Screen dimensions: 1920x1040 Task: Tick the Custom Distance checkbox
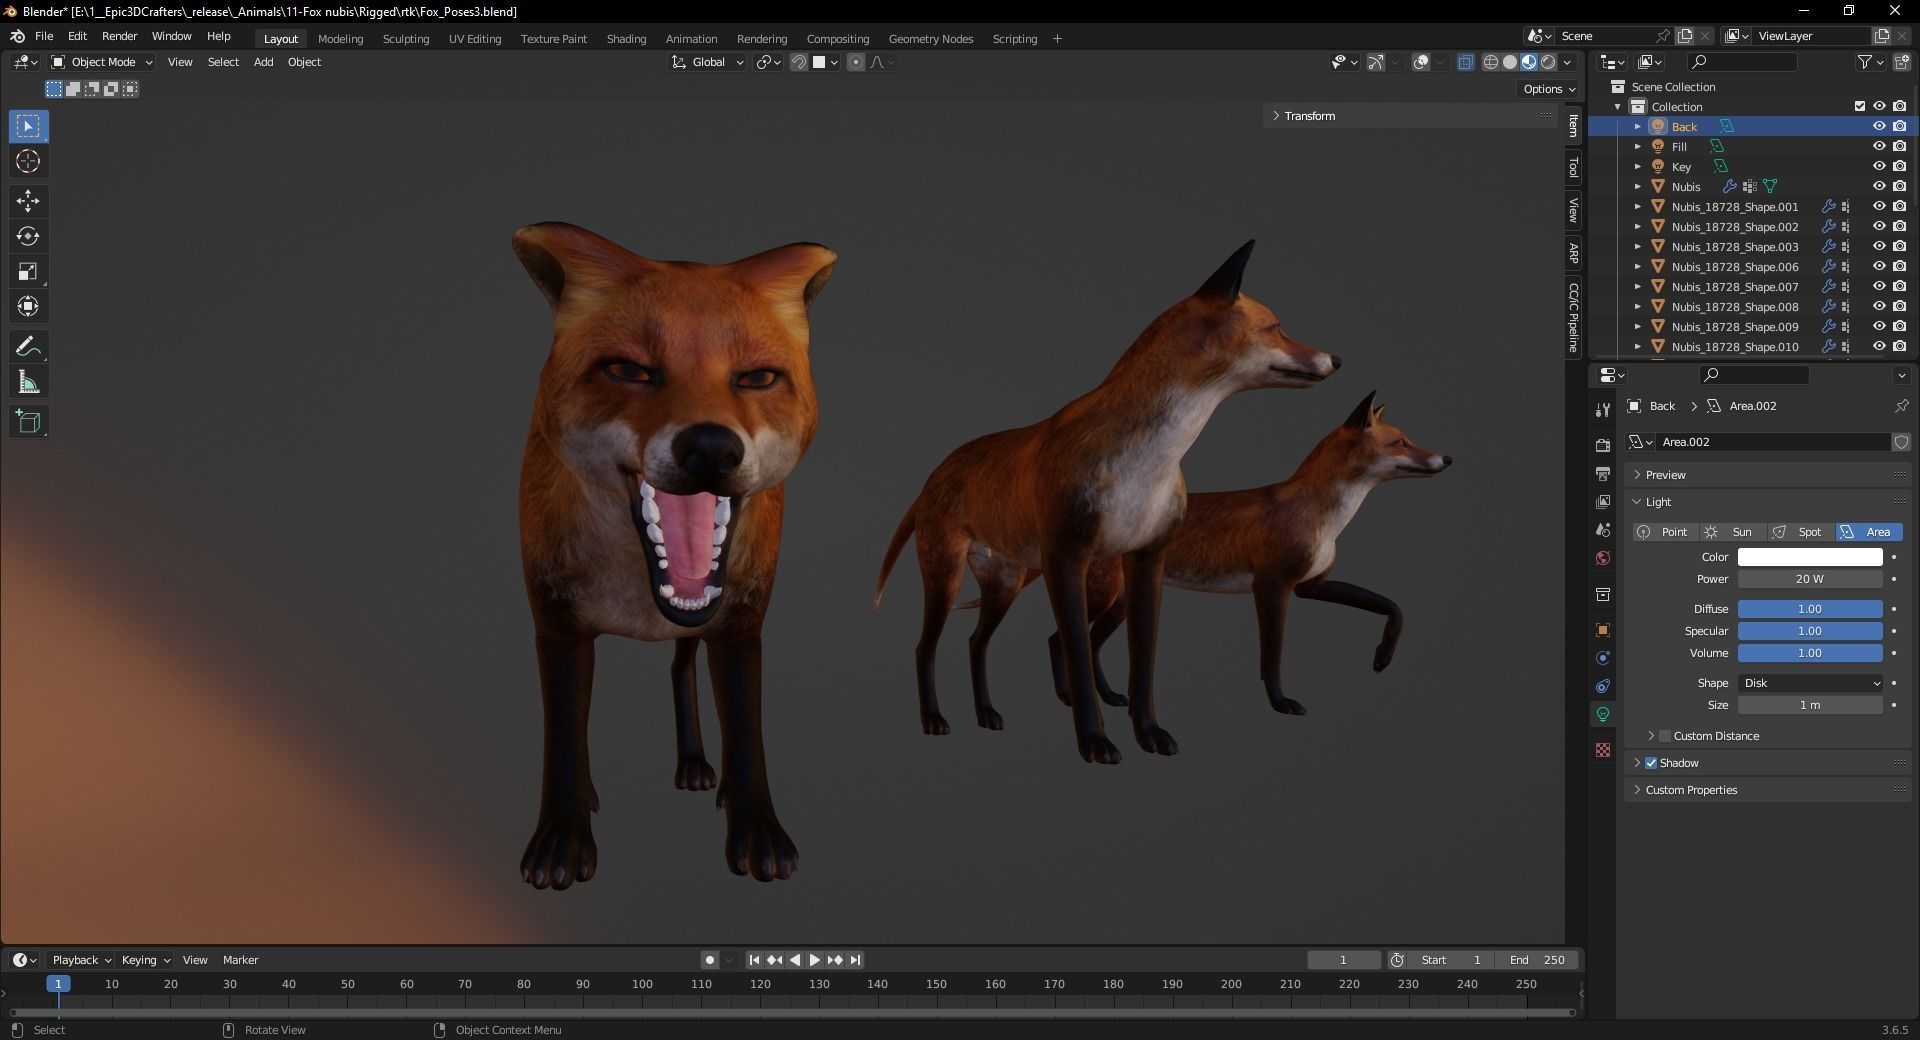click(x=1665, y=736)
